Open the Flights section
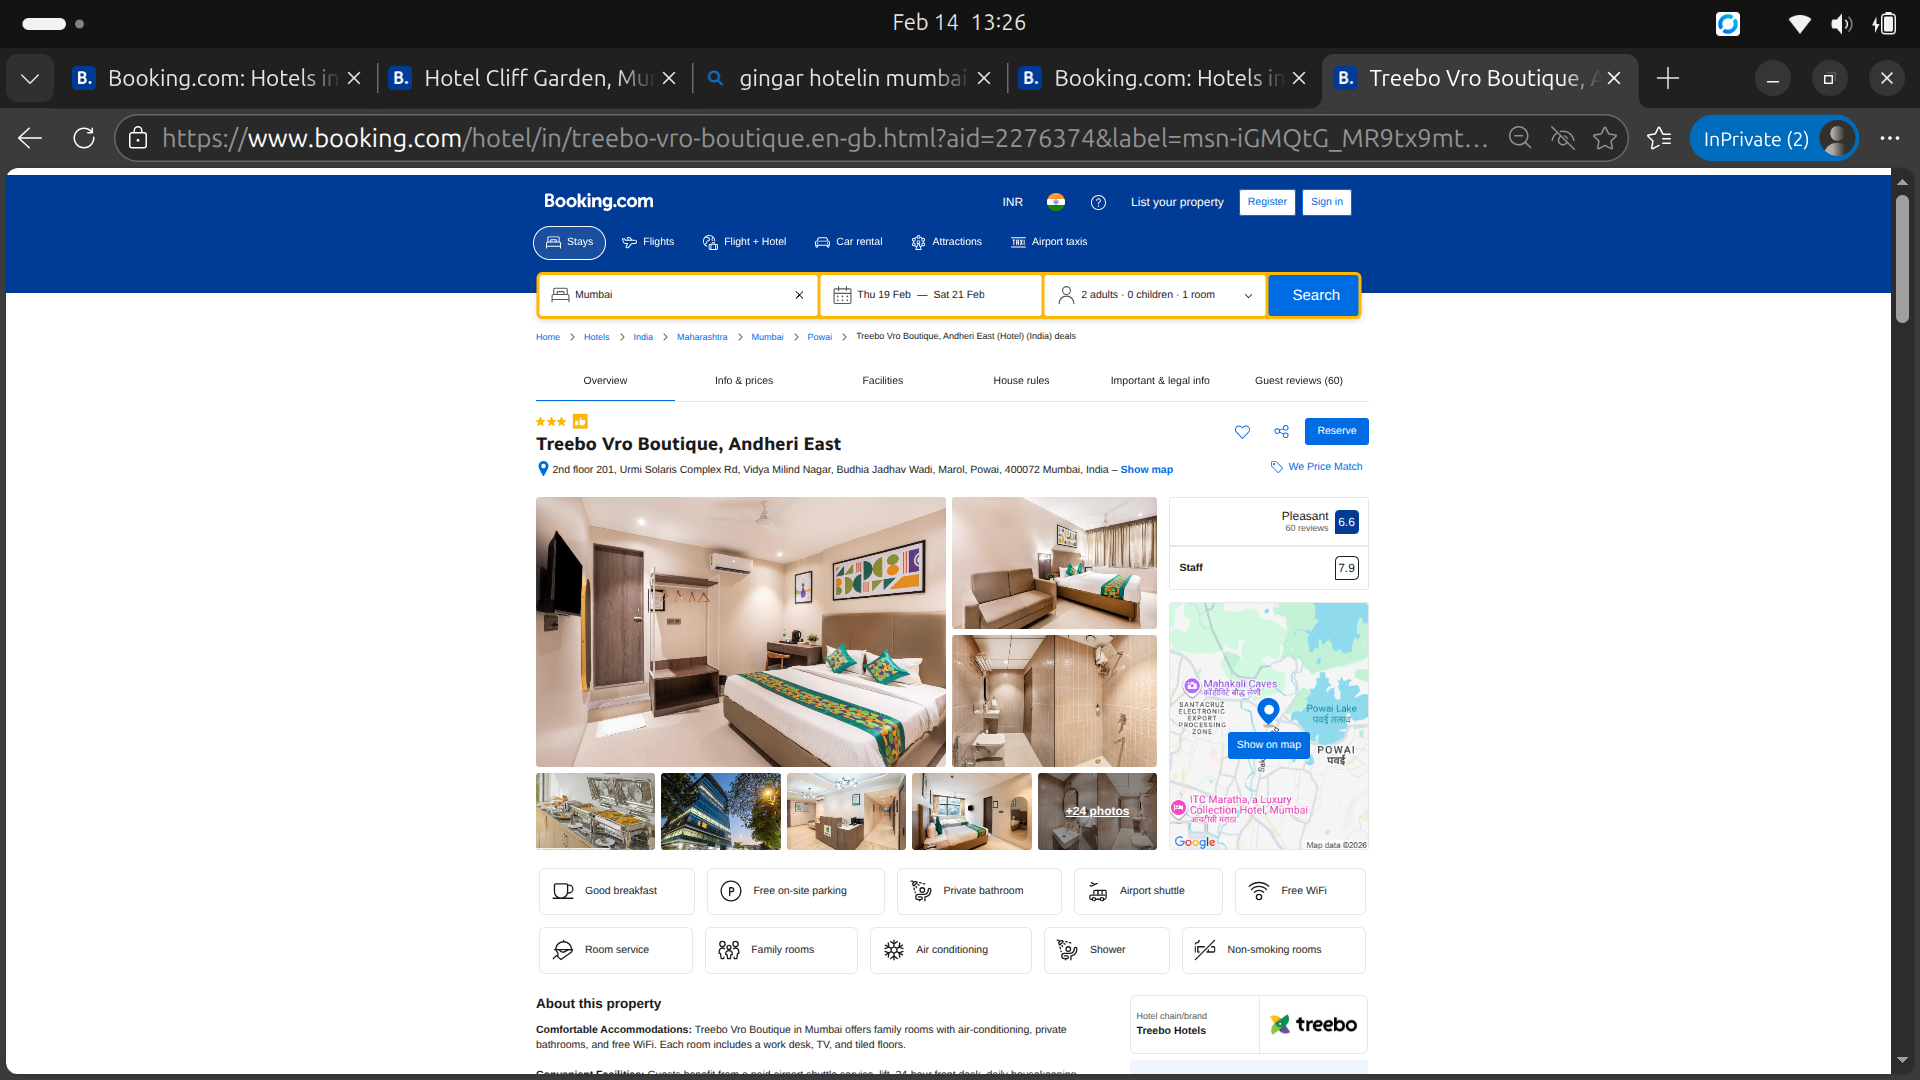Viewport: 1920px width, 1080px height. coord(648,242)
